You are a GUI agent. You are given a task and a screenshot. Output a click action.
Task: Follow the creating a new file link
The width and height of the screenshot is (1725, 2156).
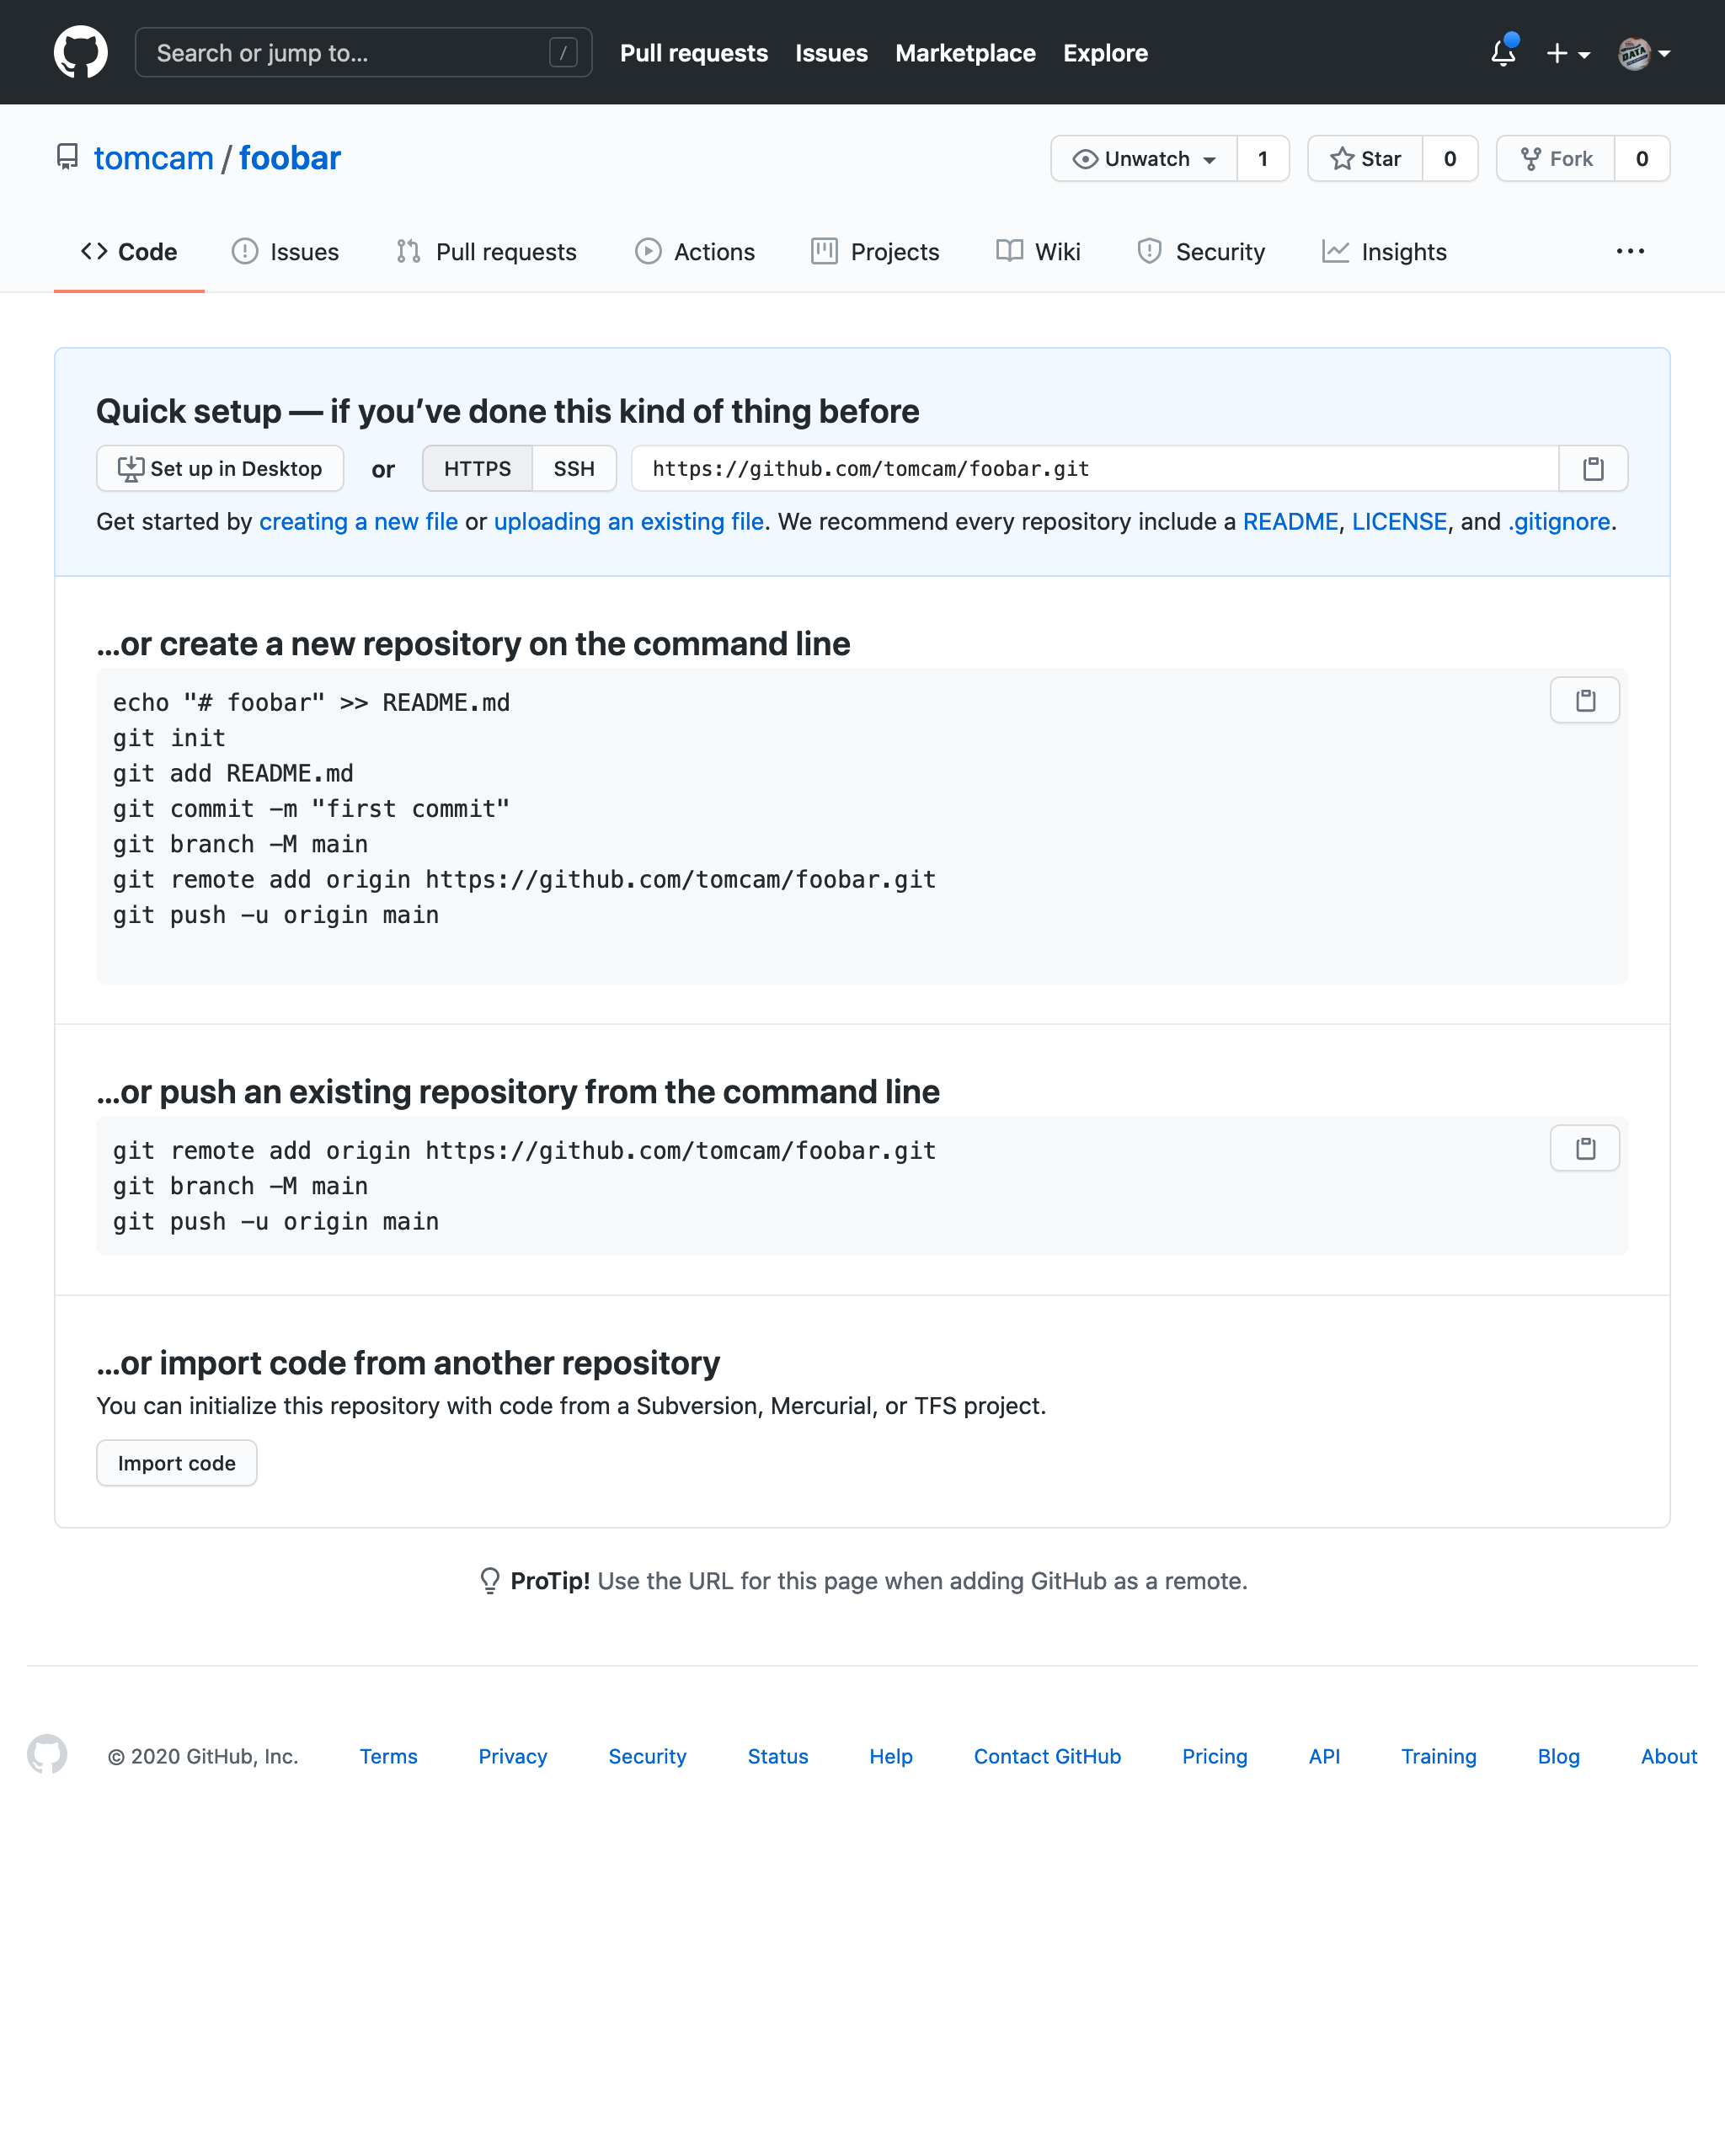click(360, 521)
